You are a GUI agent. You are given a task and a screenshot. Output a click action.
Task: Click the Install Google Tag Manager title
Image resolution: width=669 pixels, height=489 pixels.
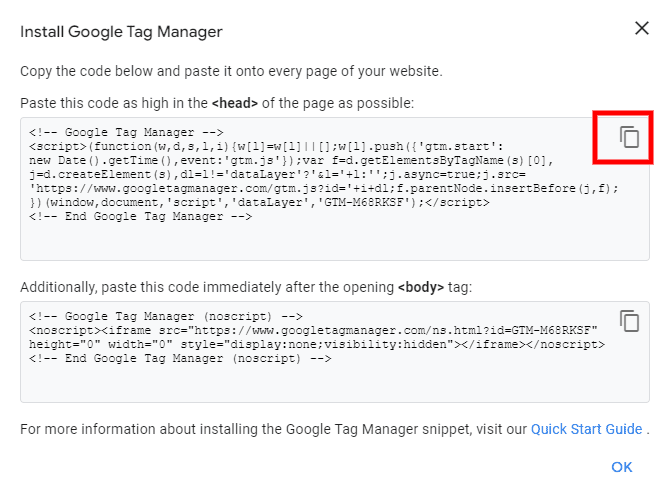pyautogui.click(x=121, y=32)
